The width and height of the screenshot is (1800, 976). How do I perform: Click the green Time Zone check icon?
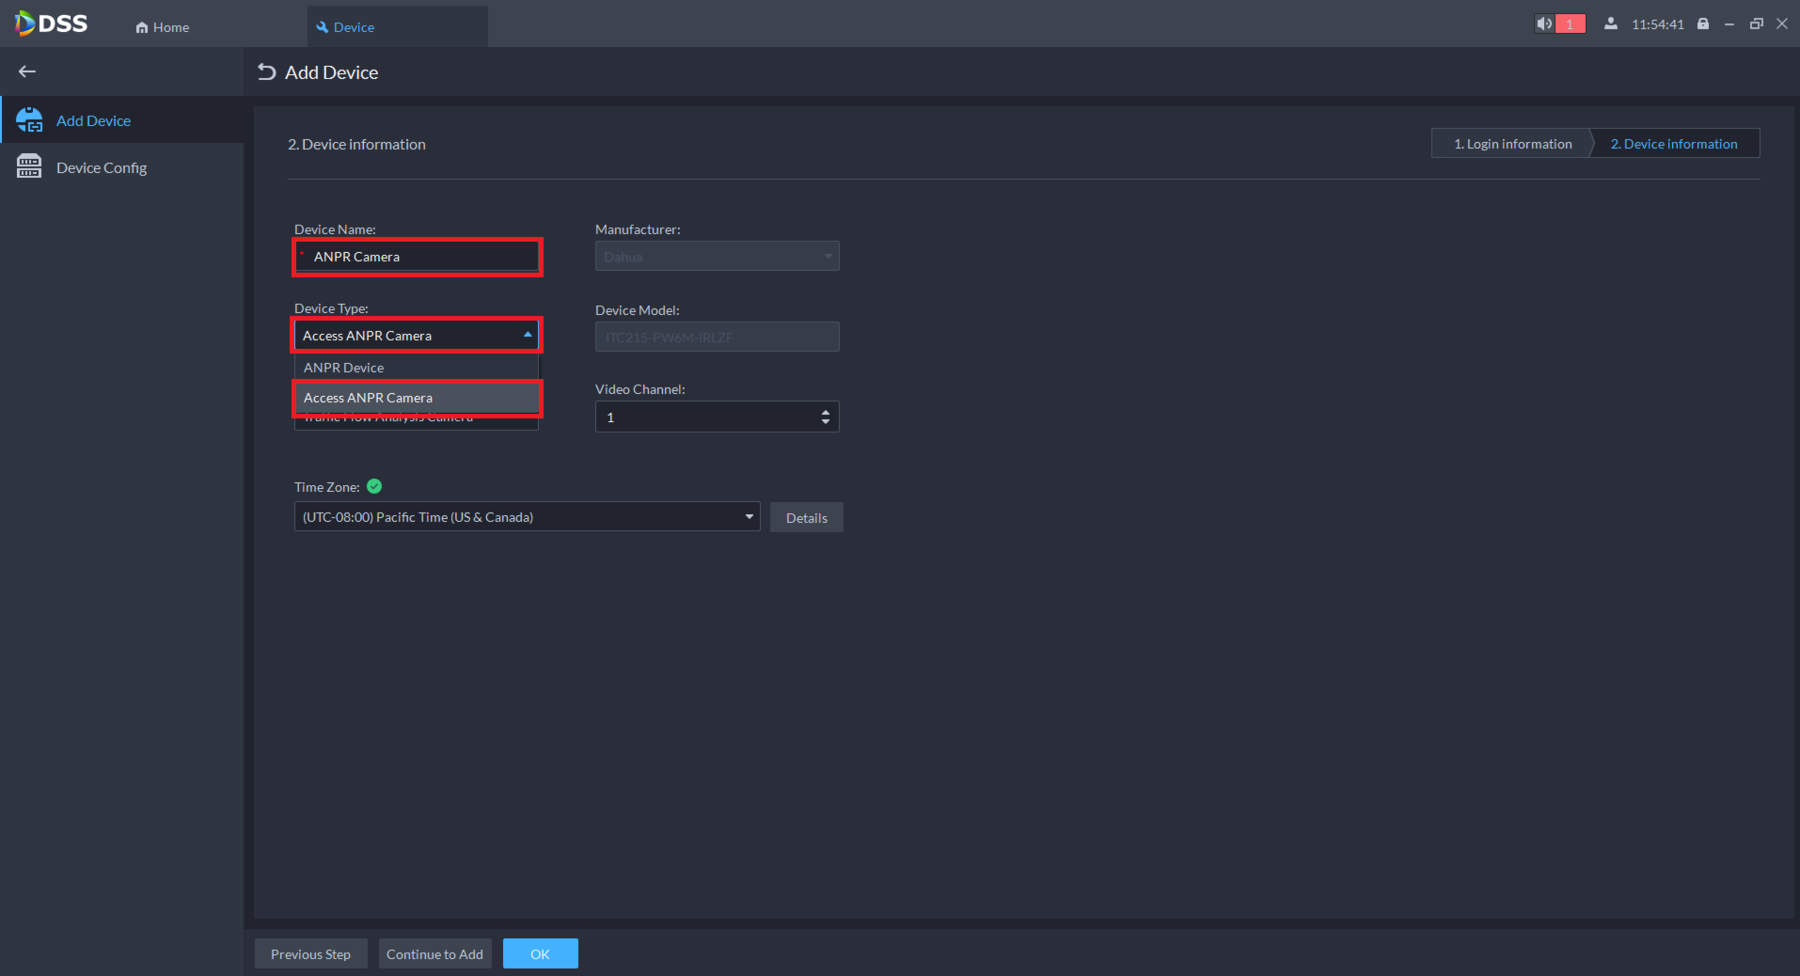[x=374, y=487]
